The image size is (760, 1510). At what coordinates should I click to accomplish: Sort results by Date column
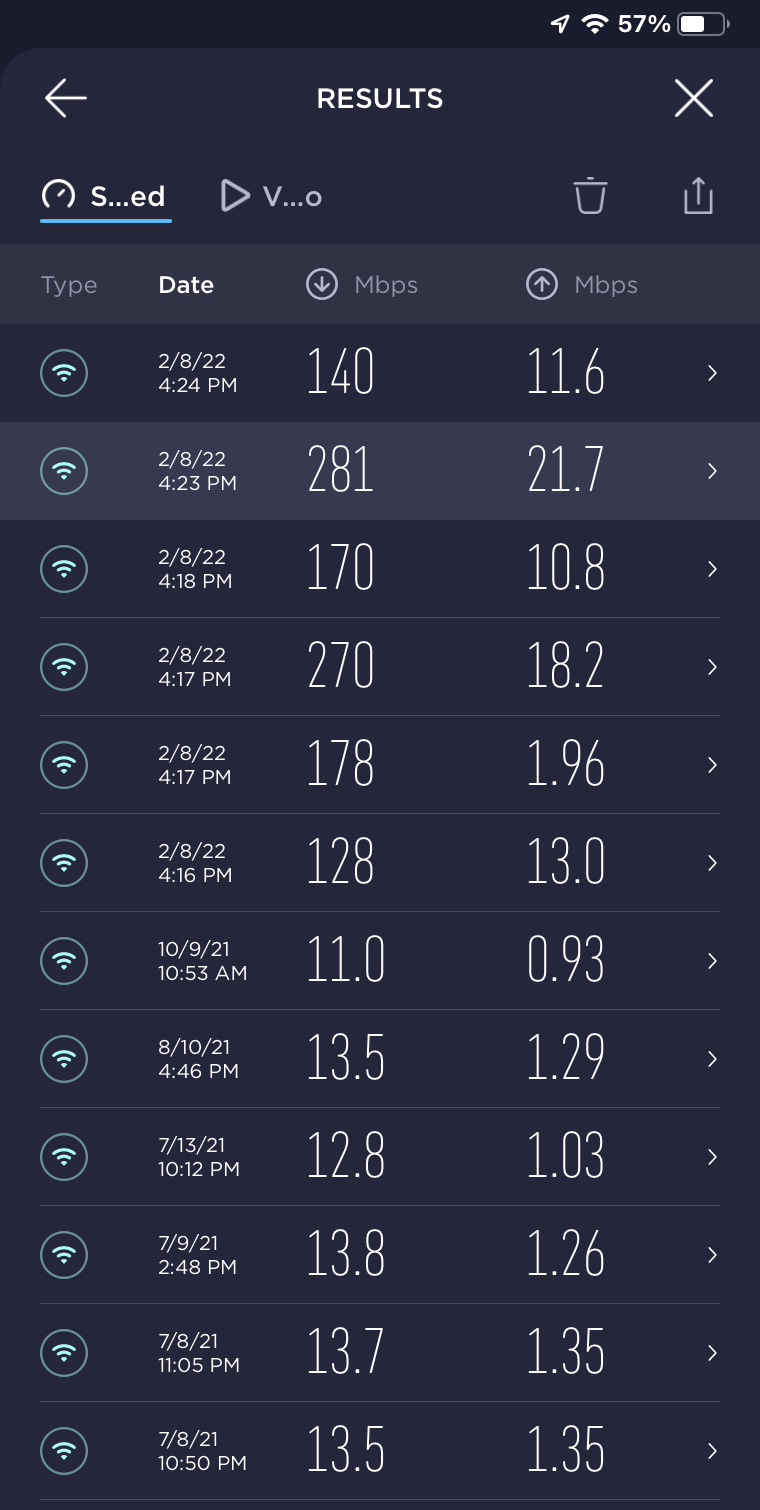186,285
